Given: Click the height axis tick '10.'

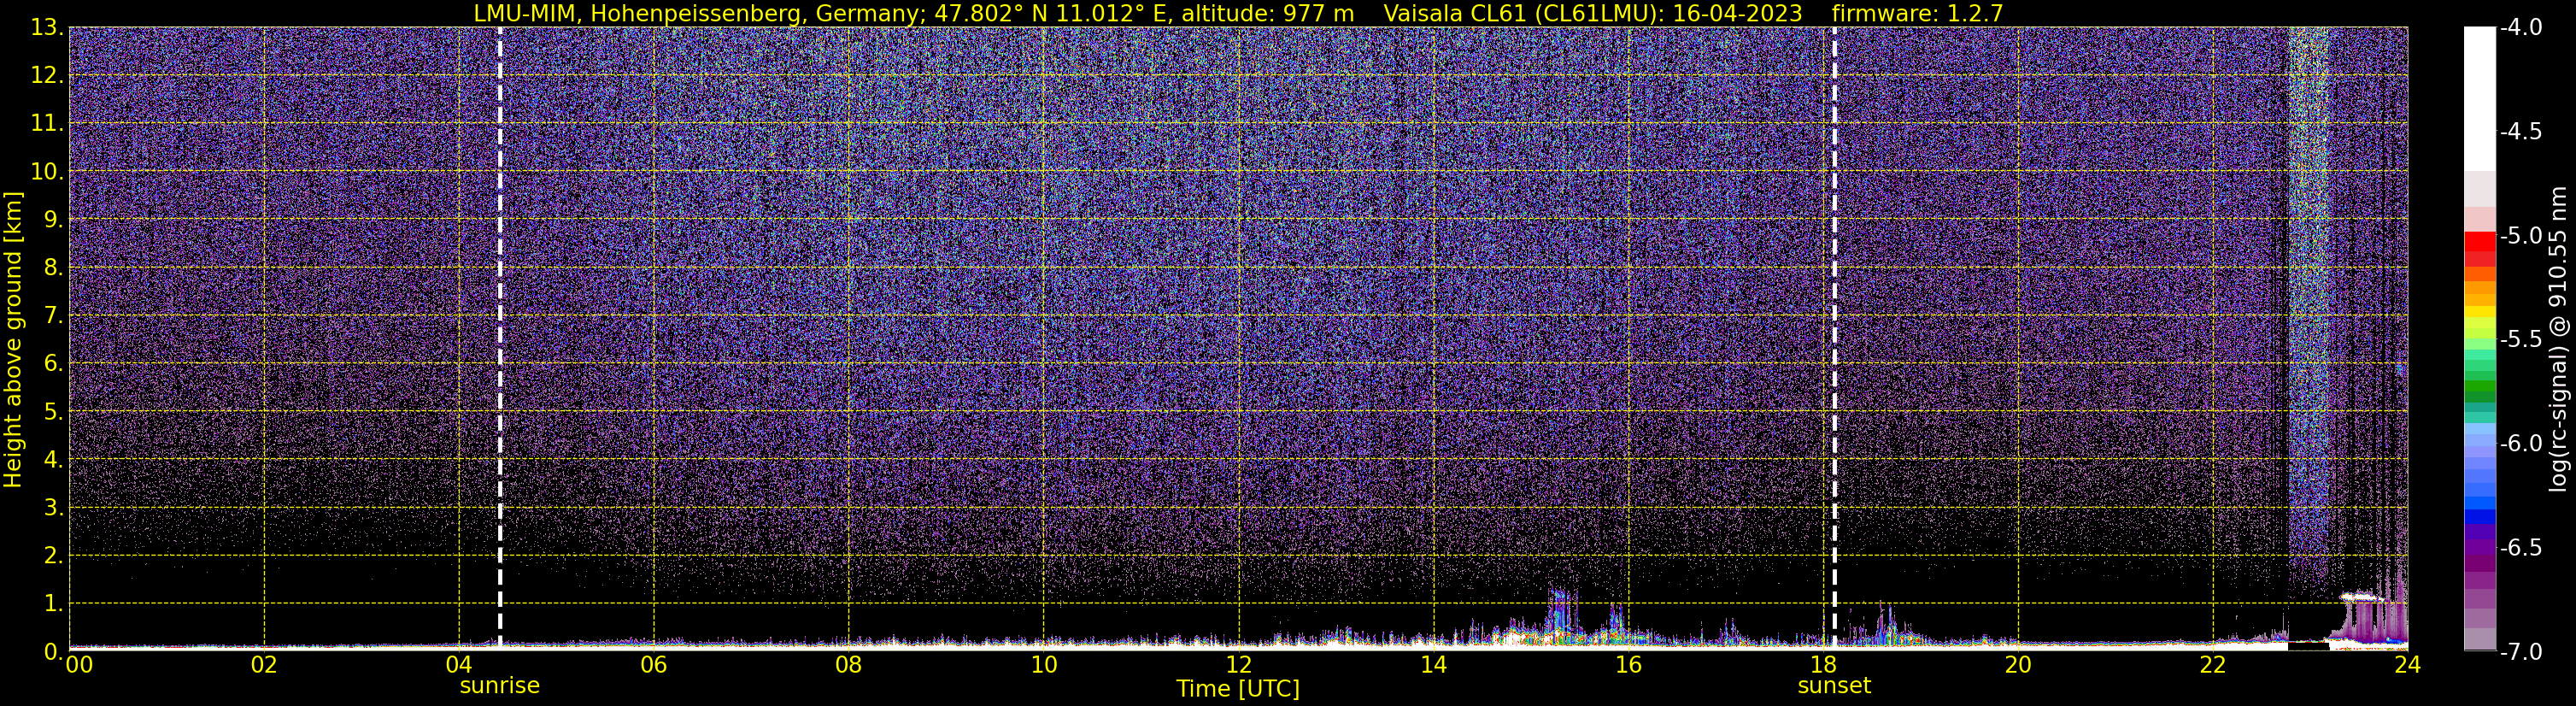Looking at the screenshot, I should click(47, 172).
